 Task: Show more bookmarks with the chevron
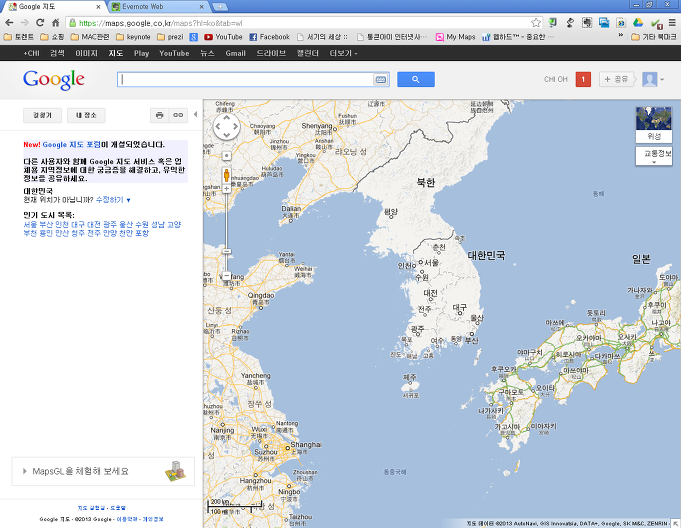[x=621, y=36]
